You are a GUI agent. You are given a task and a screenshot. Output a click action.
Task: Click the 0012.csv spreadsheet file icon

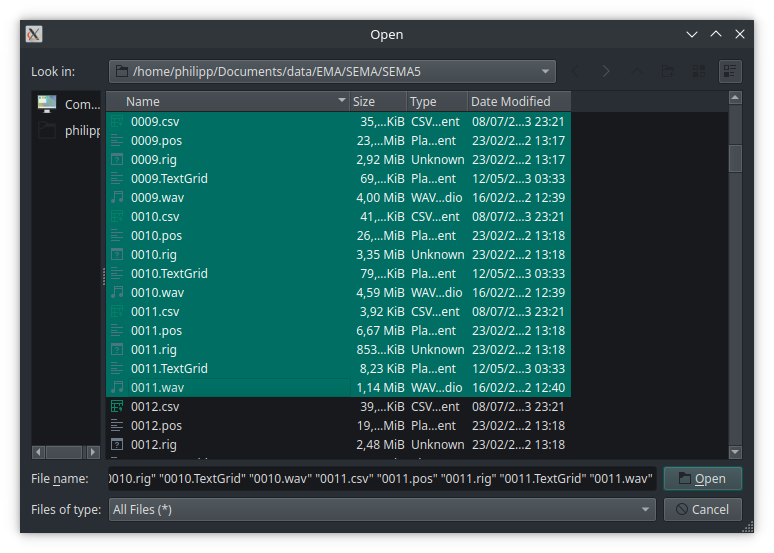click(117, 407)
